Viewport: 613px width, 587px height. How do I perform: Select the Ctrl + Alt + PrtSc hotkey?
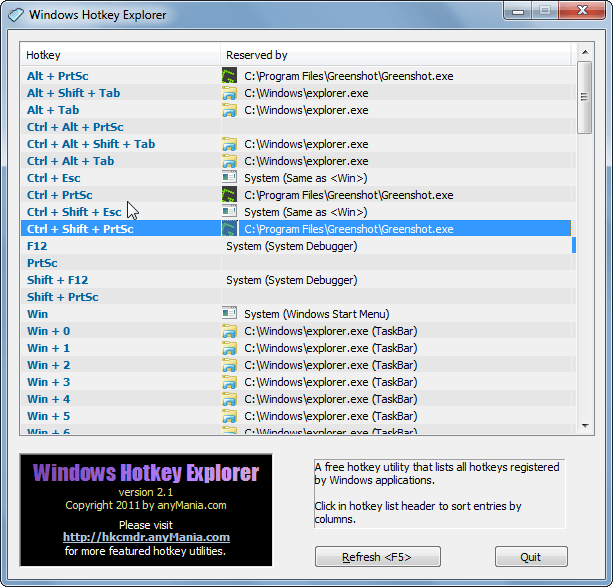tap(75, 127)
